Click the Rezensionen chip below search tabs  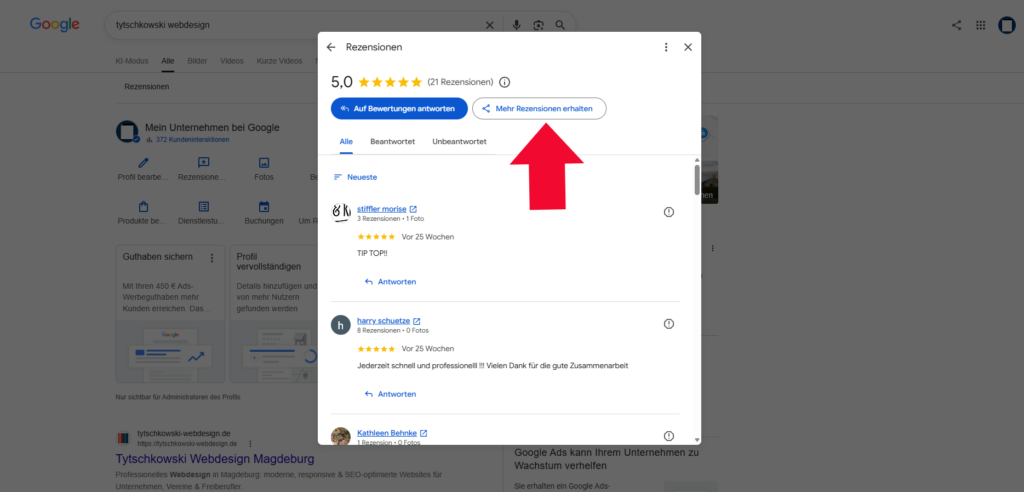coord(147,86)
